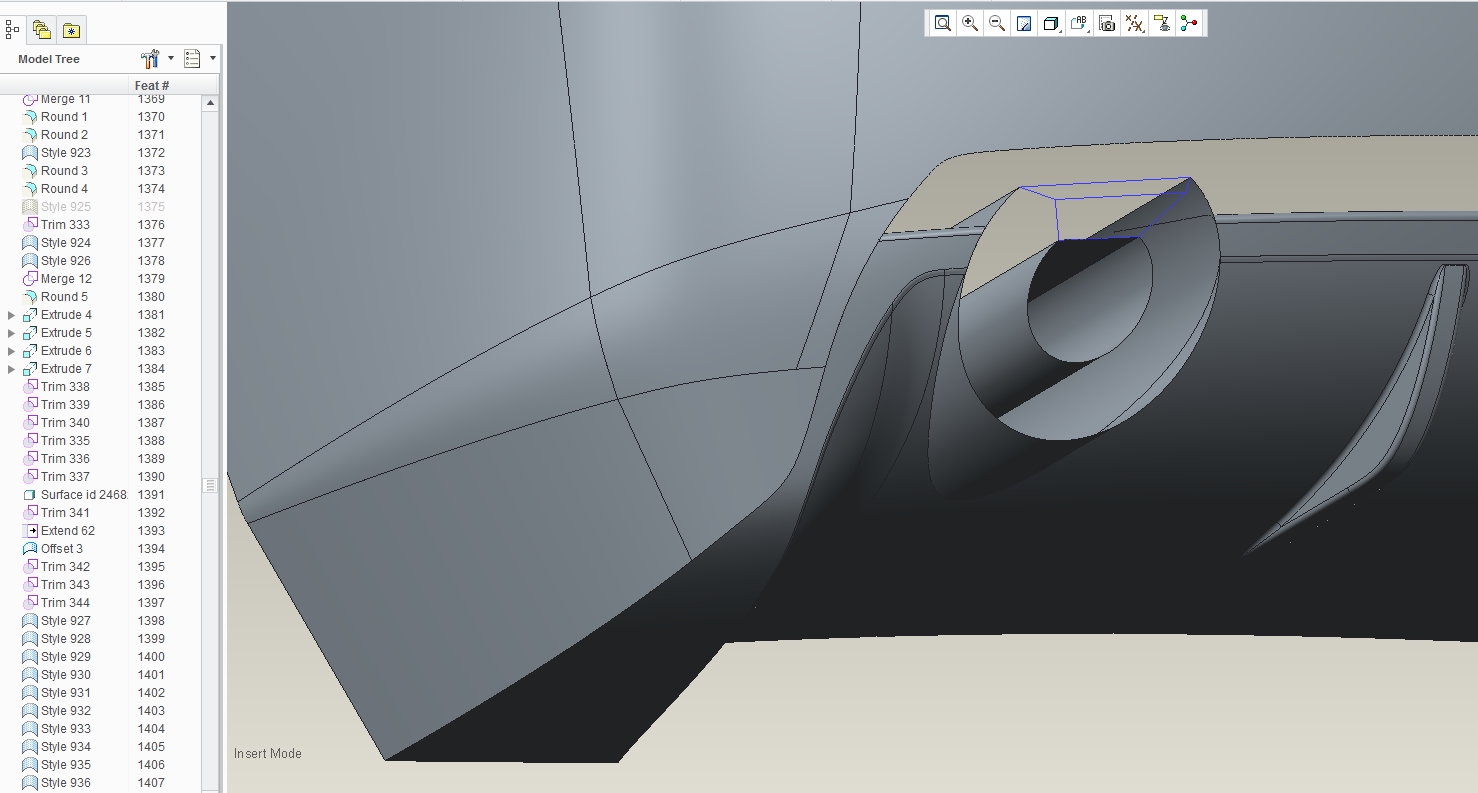Select Trim 335 in the model tree

(65, 441)
